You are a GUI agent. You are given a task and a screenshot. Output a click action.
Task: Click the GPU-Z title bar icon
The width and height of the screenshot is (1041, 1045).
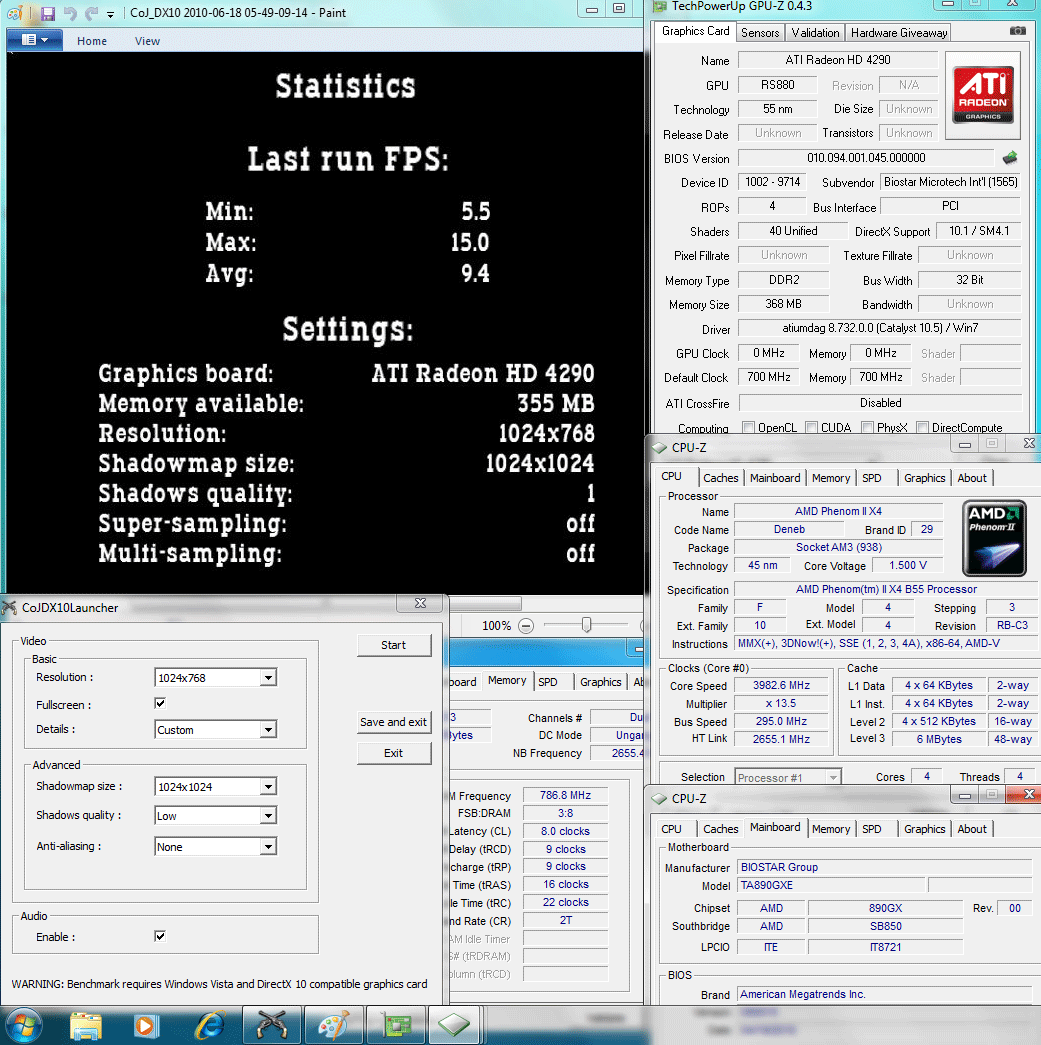660,6
